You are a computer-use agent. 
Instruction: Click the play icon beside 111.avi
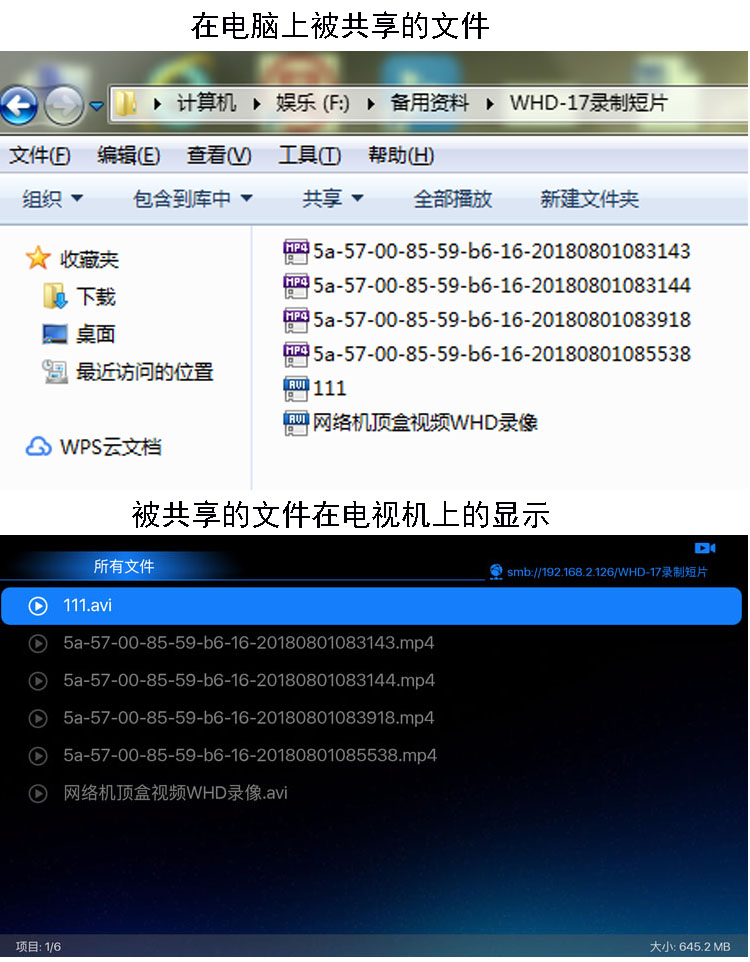click(x=38, y=606)
